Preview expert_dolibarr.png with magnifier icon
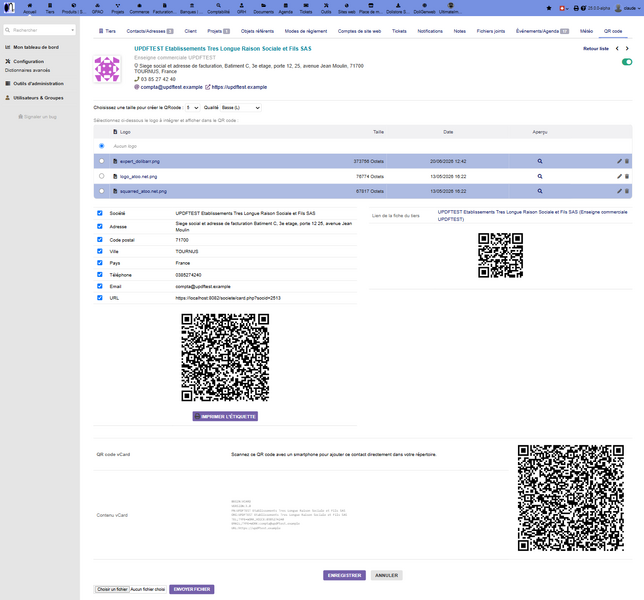 click(x=540, y=161)
